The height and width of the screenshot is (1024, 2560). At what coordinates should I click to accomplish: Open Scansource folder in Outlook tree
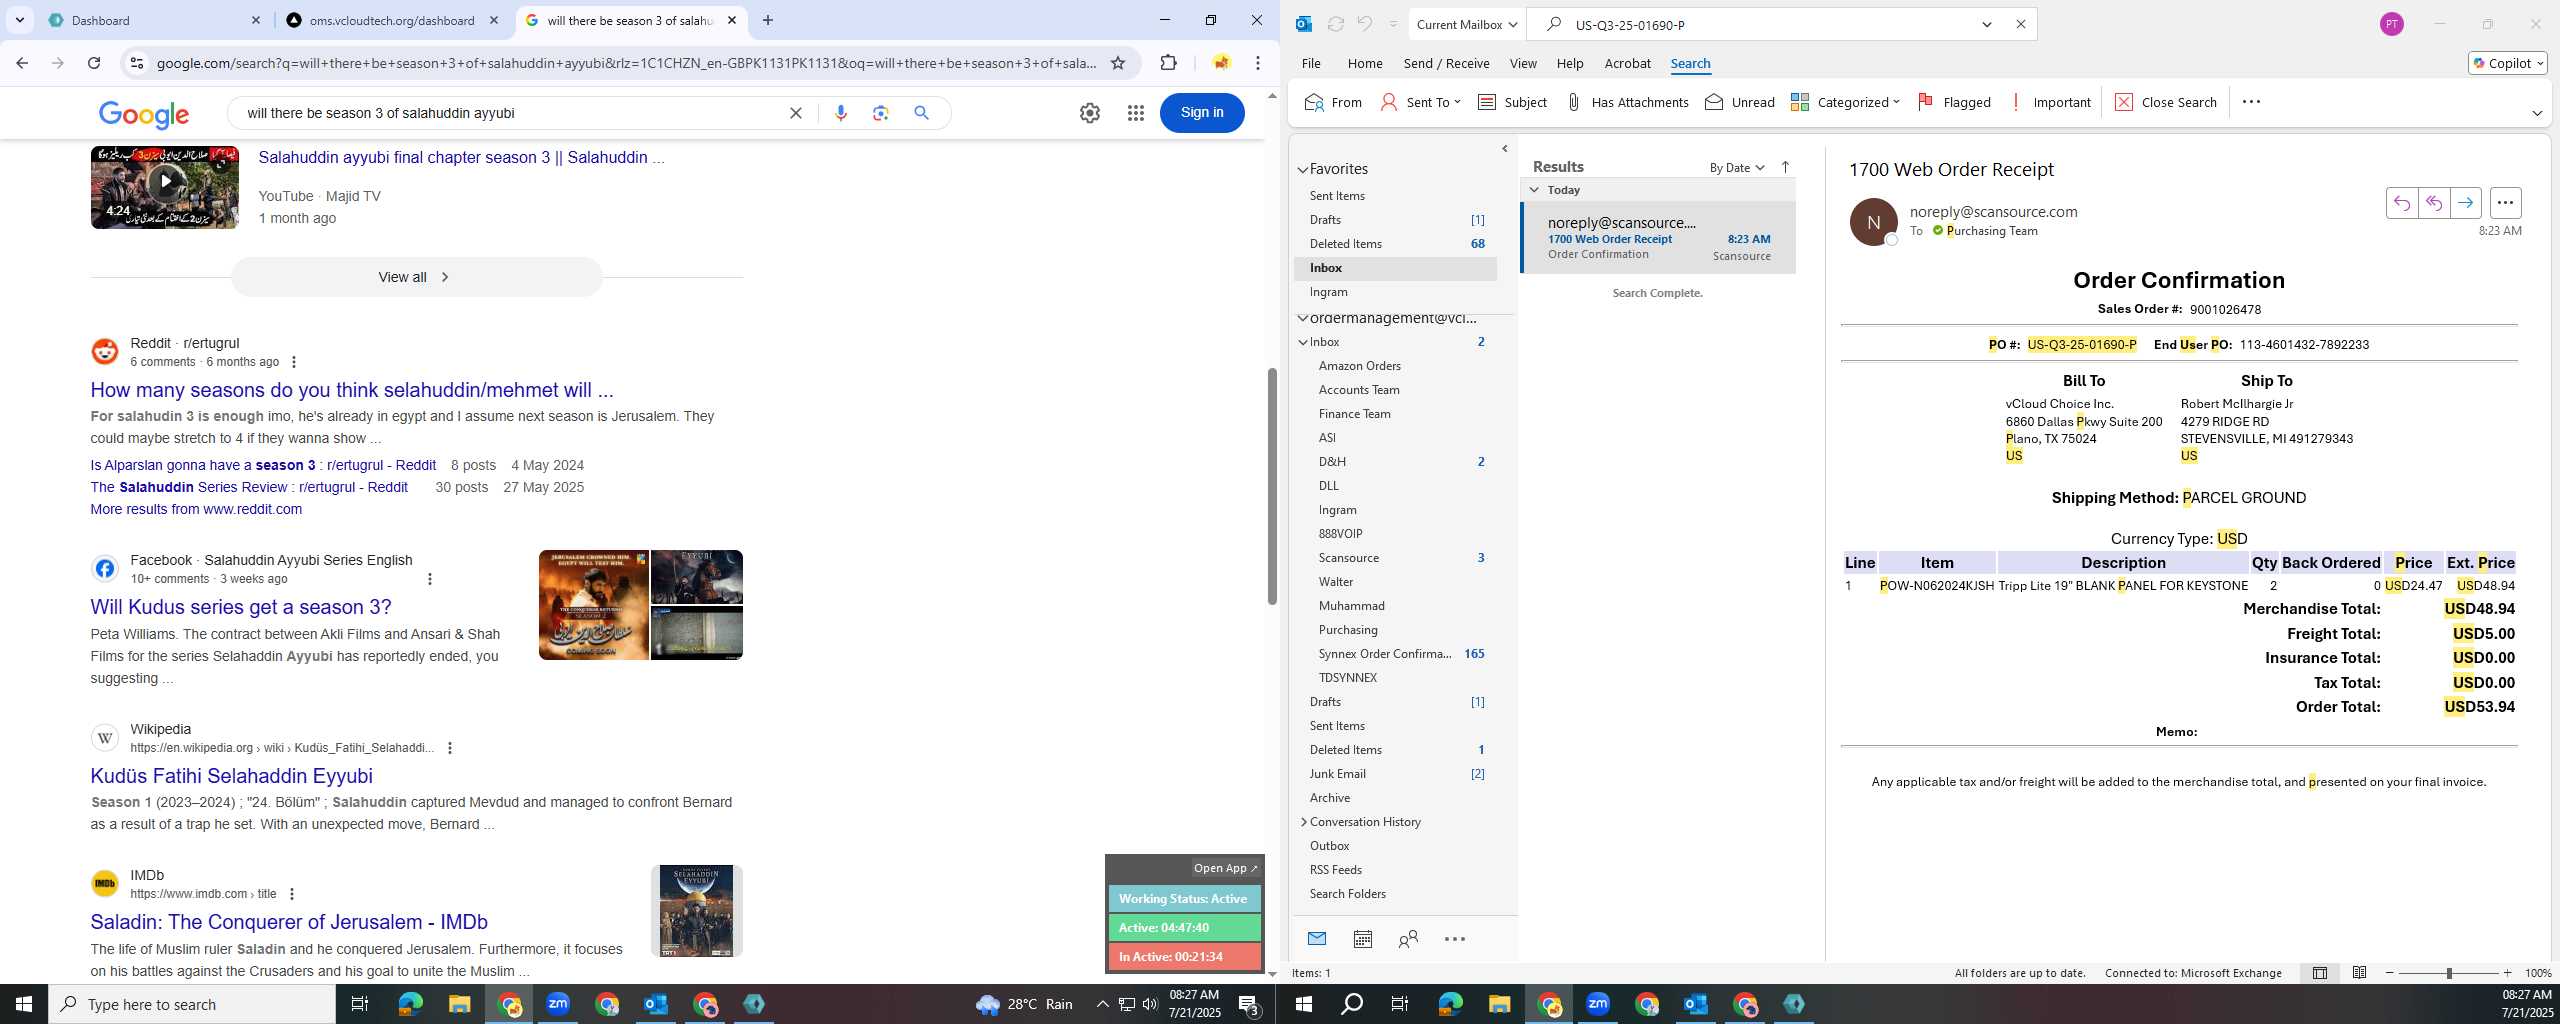pos(1348,558)
